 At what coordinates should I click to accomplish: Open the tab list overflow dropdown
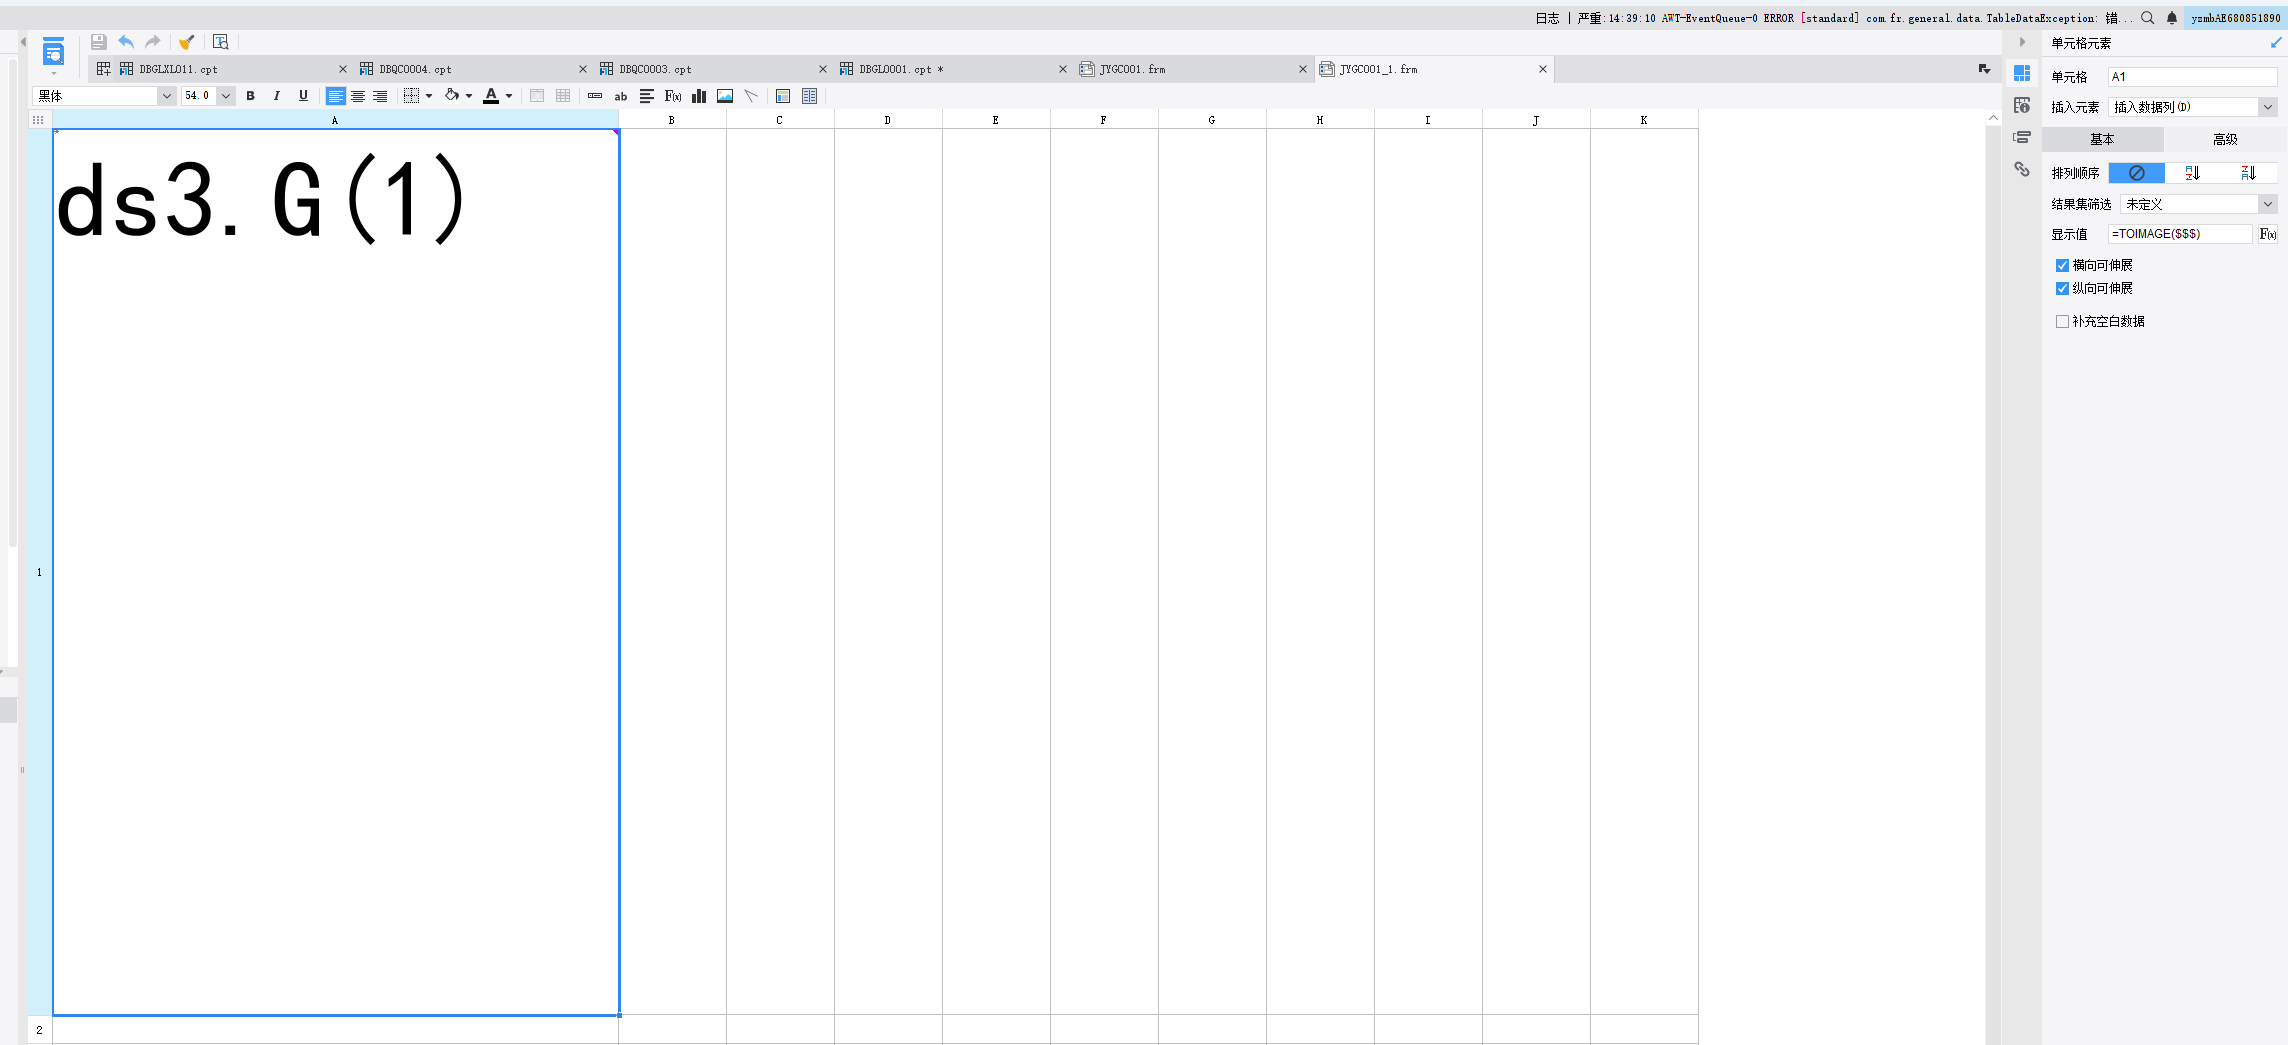(1985, 69)
